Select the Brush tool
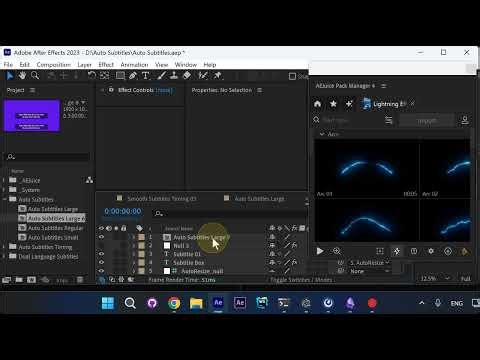The image size is (480, 360). point(161,76)
